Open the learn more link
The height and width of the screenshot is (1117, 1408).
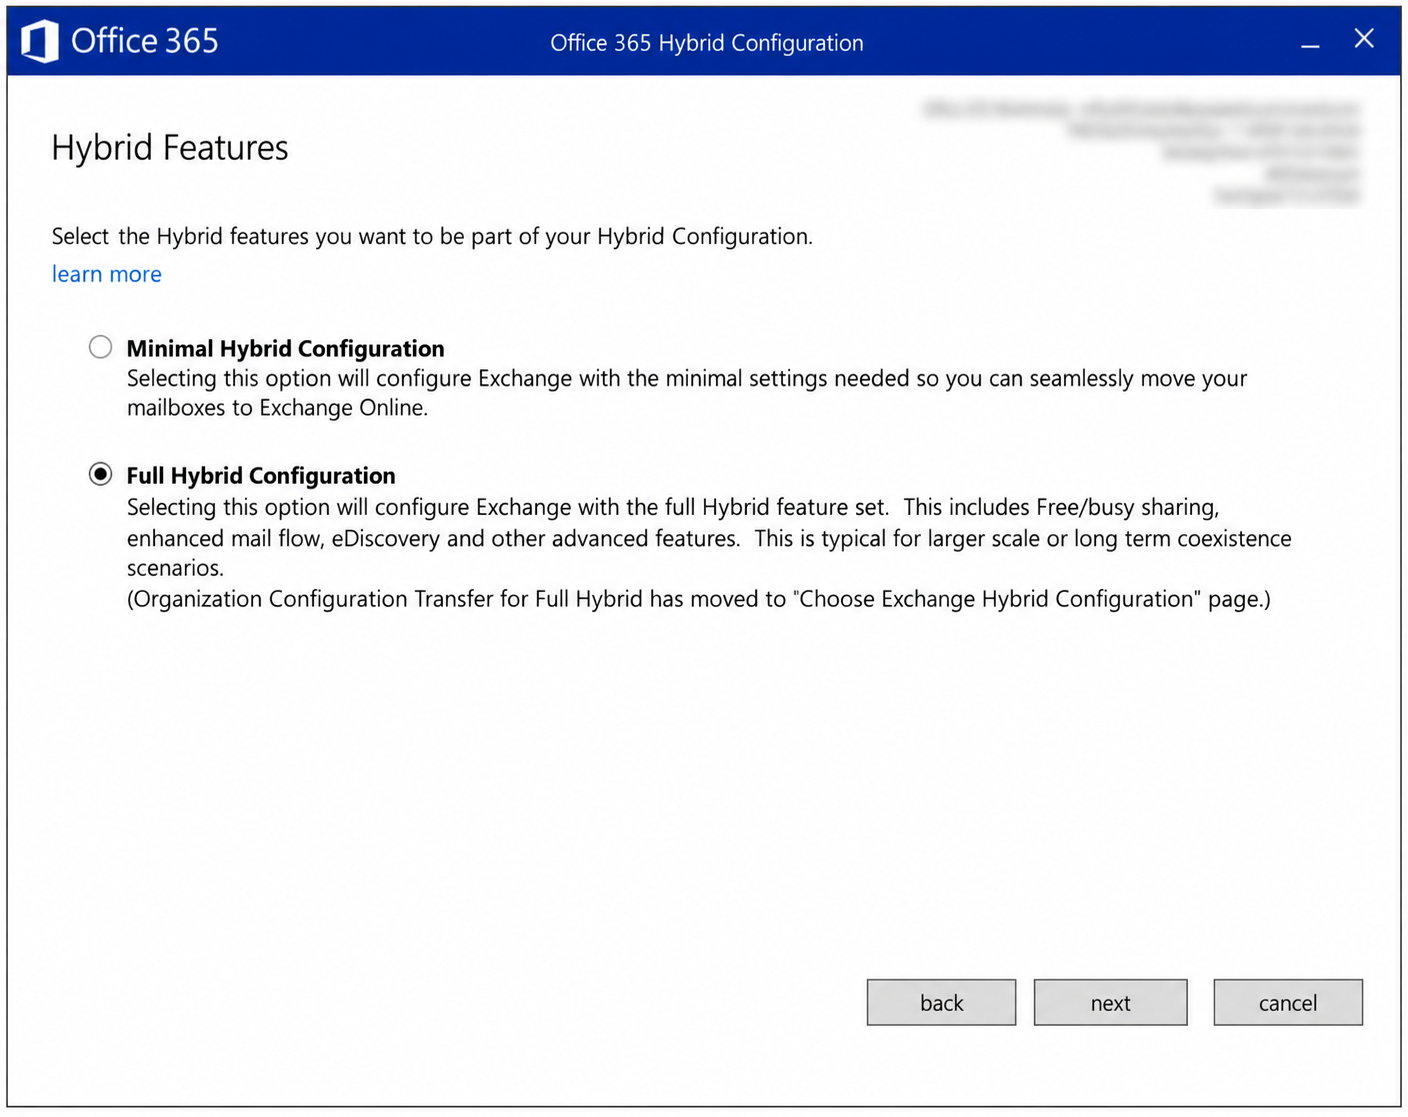click(107, 274)
